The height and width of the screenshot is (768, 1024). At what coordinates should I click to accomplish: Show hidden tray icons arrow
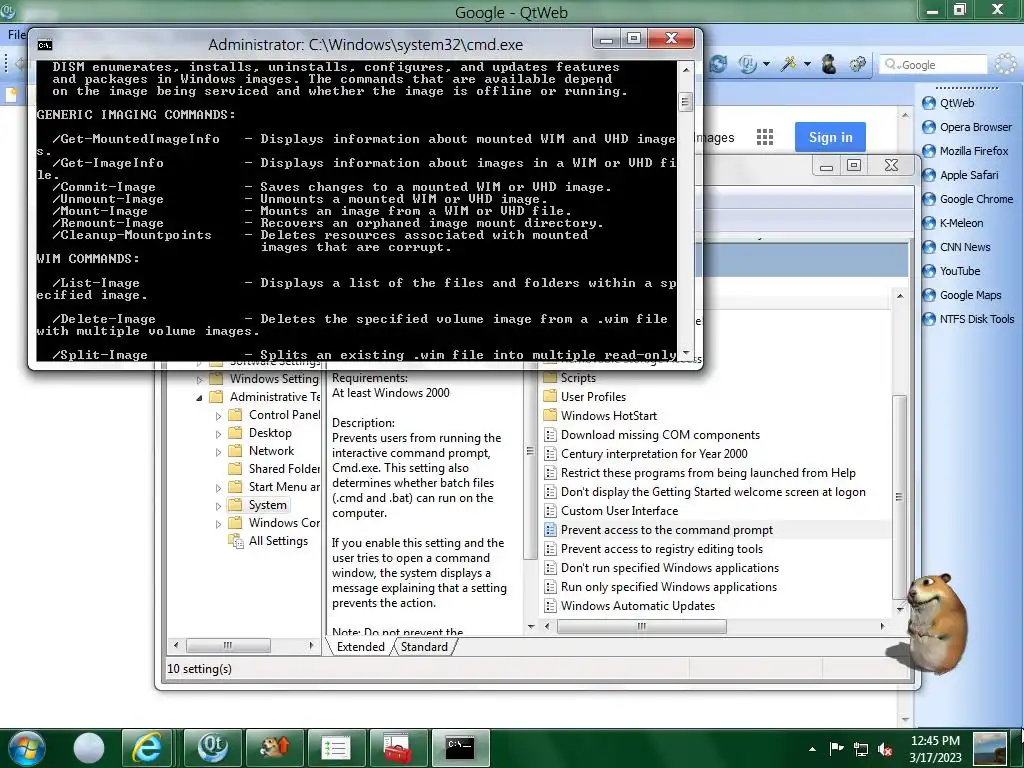click(x=812, y=749)
